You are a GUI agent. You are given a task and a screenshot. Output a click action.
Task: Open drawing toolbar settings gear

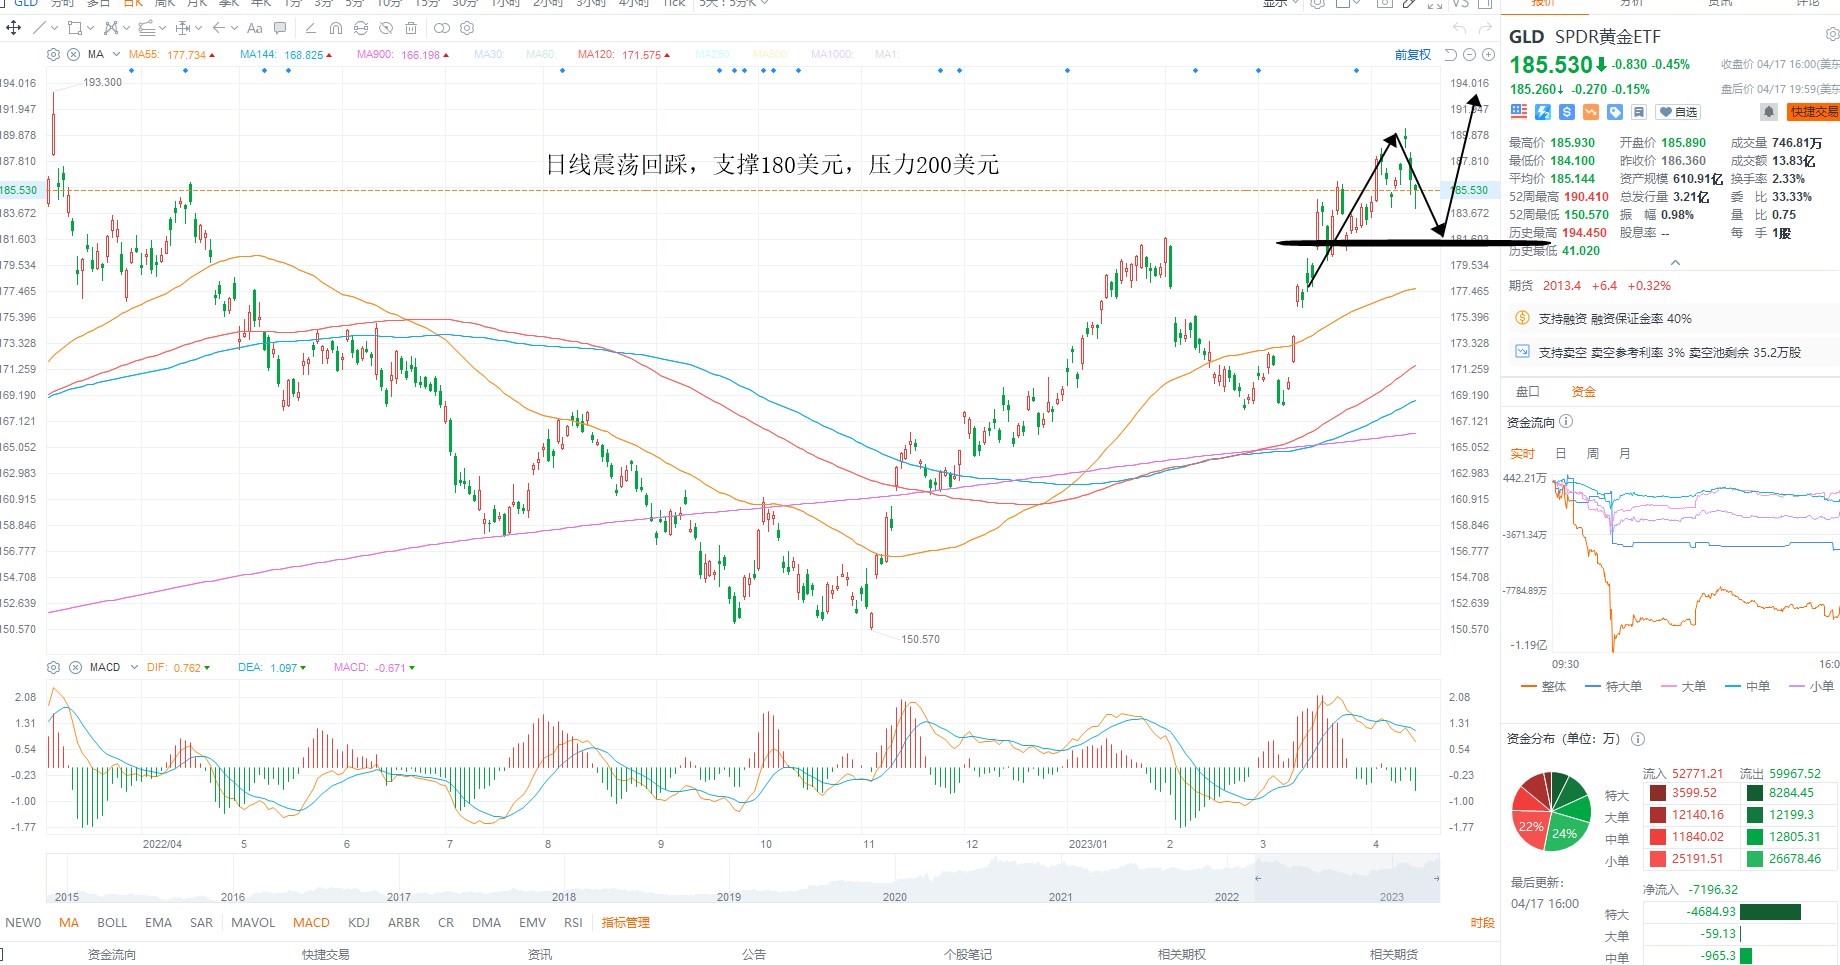point(467,28)
